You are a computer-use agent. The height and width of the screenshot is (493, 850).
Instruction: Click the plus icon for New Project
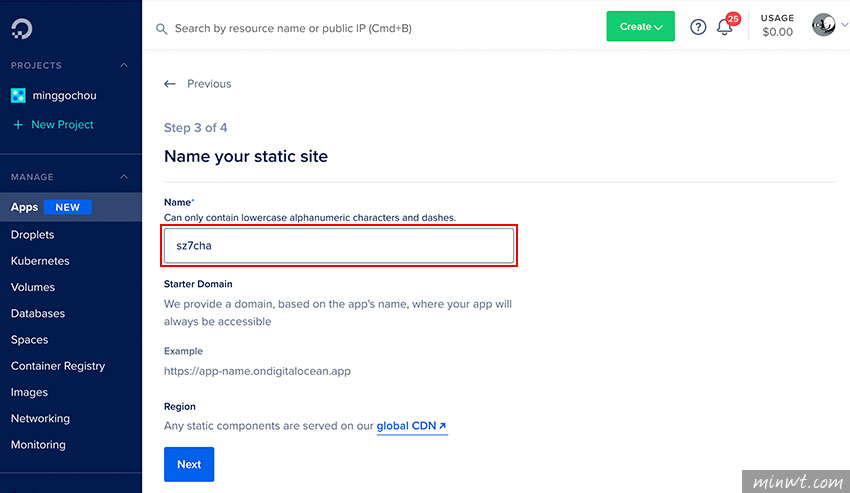pos(18,125)
